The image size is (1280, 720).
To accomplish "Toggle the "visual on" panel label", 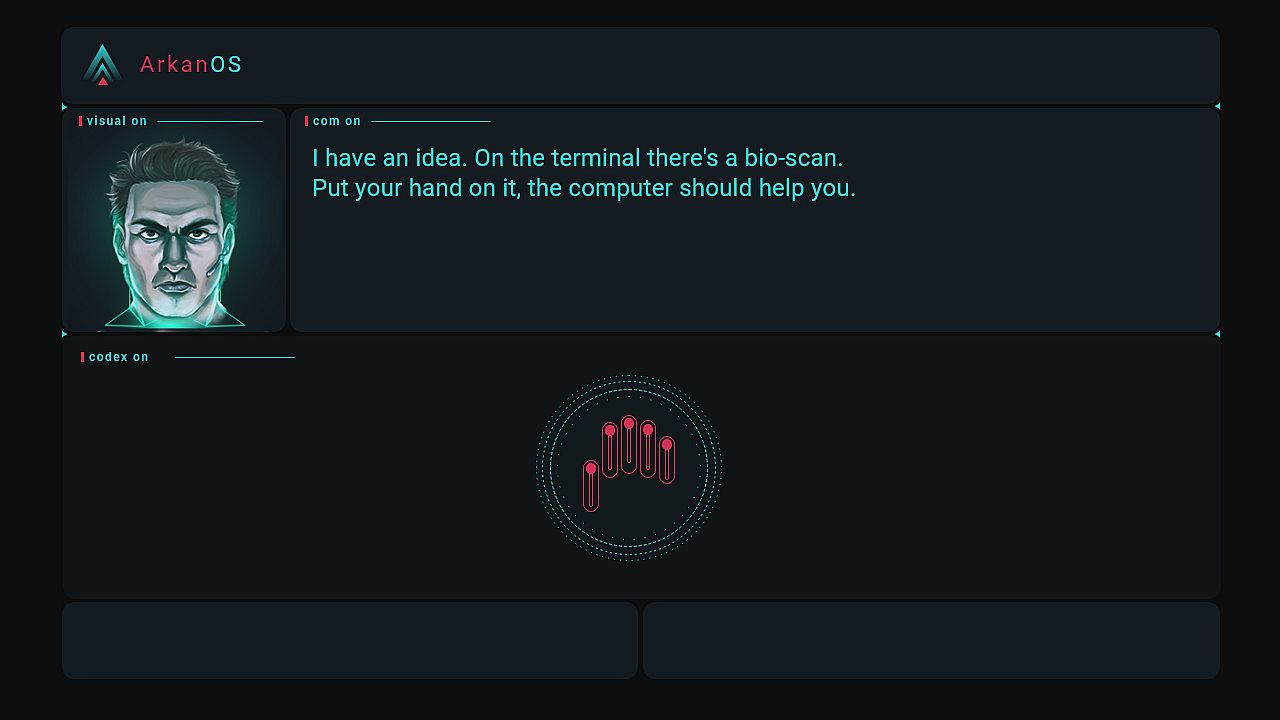I will (116, 121).
